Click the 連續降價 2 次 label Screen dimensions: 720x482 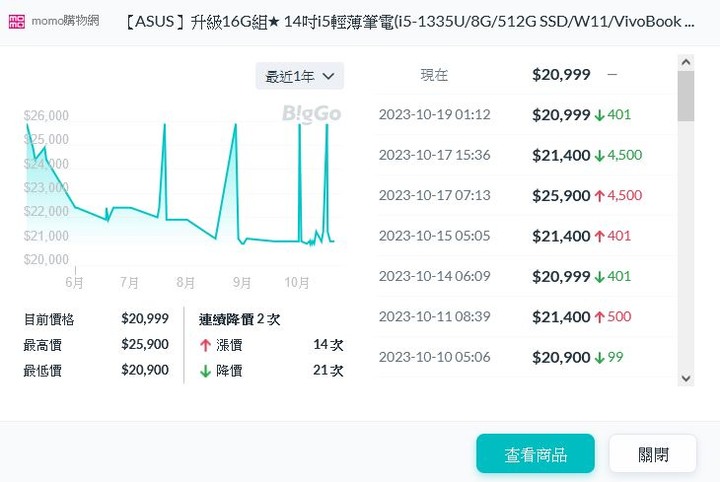coord(239,319)
